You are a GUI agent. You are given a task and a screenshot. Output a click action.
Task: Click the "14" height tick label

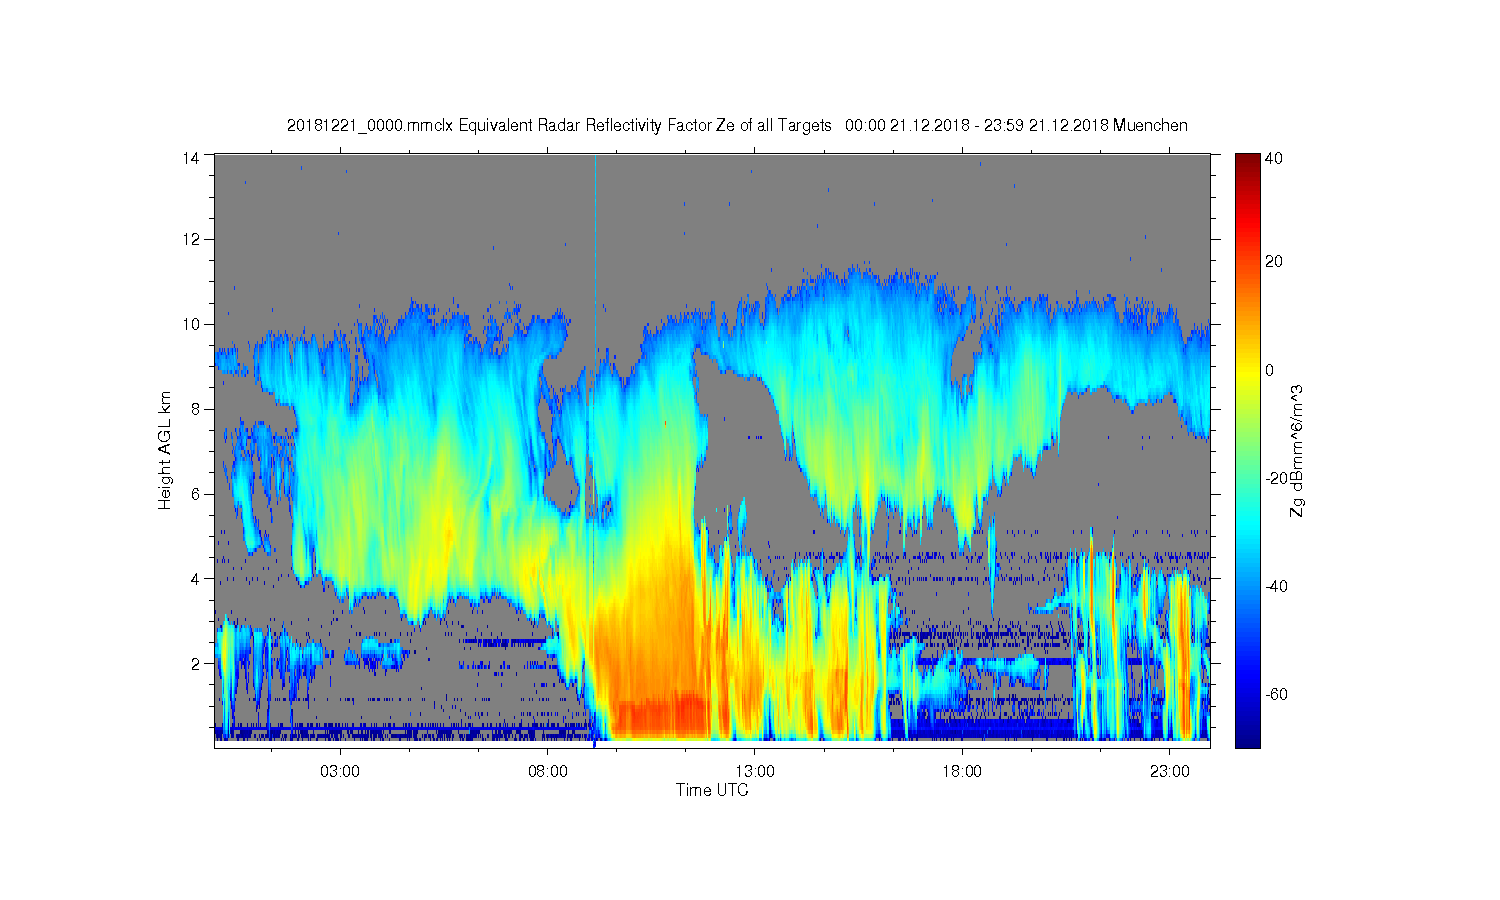tap(191, 157)
